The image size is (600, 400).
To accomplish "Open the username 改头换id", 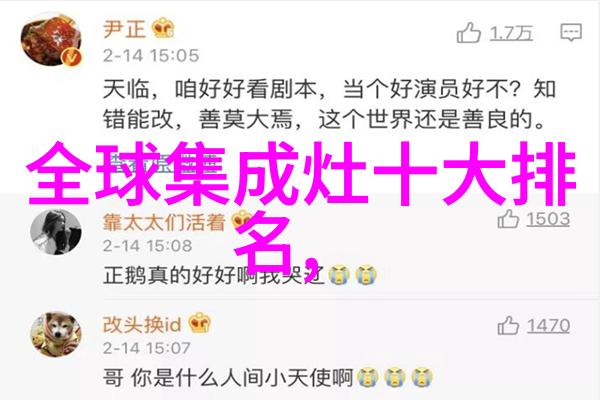I will [x=142, y=324].
